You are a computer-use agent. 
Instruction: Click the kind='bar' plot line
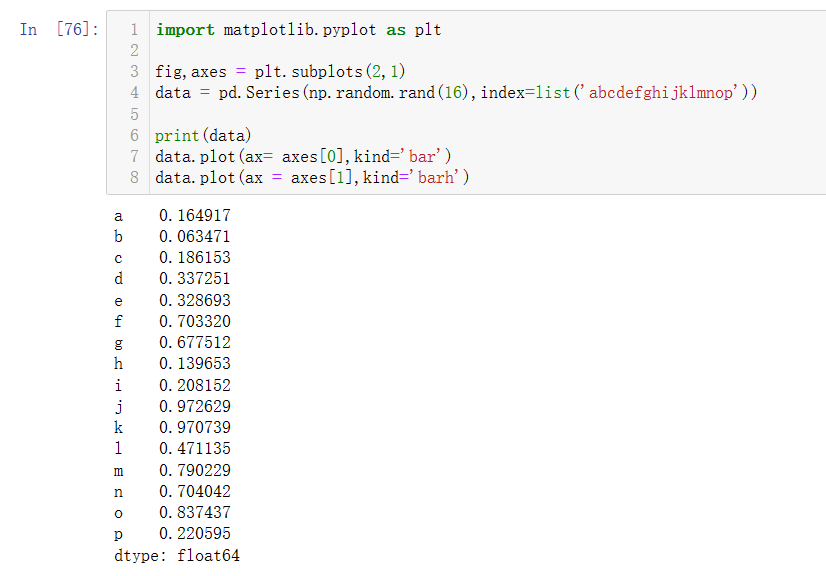pyautogui.click(x=303, y=157)
